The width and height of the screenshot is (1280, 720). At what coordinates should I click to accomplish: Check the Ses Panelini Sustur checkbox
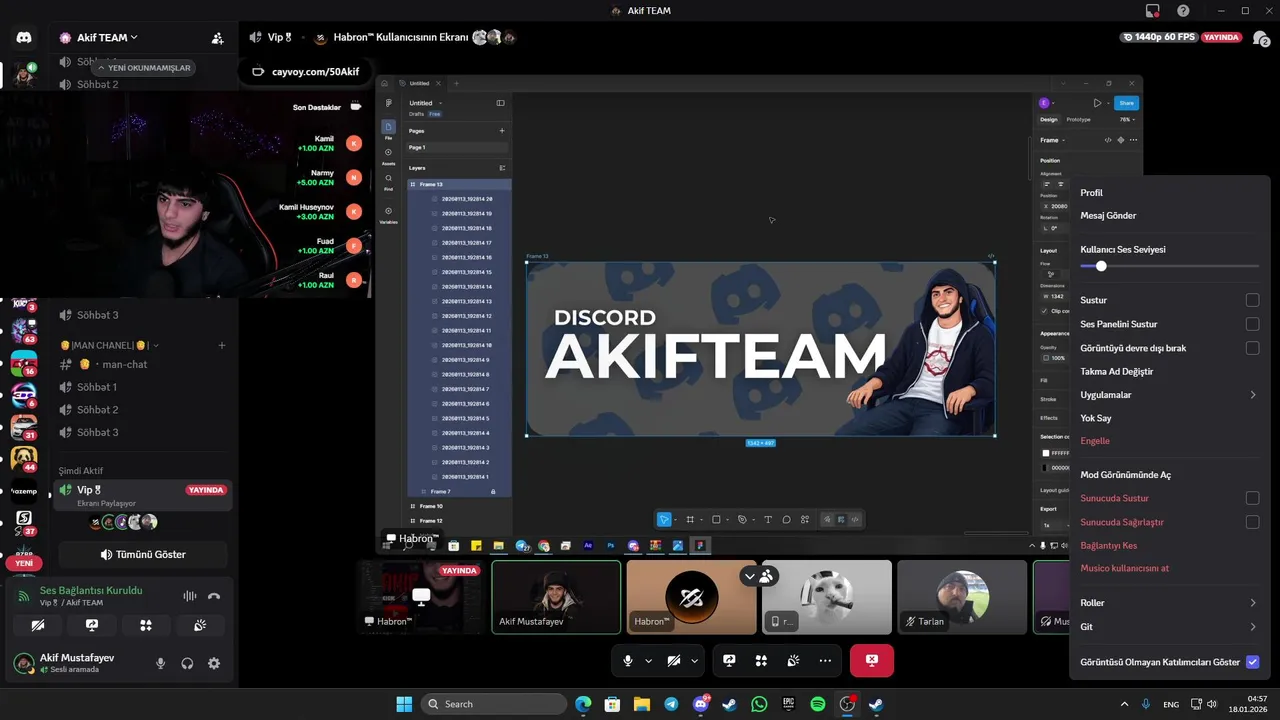pos(1252,324)
